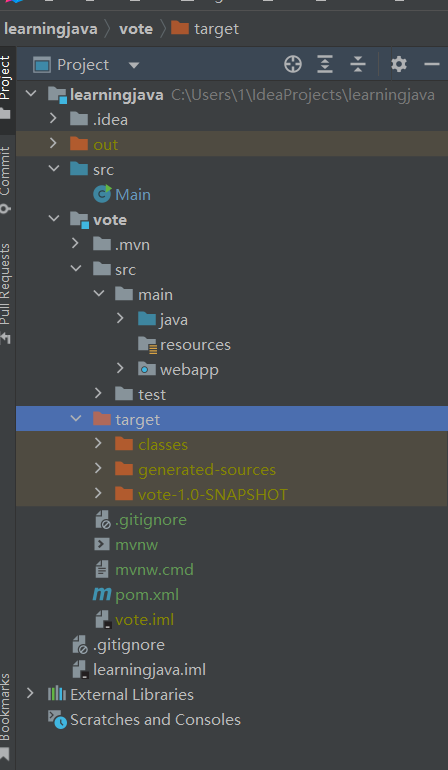This screenshot has width=448, height=770.
Task: Hide the Project tool window
Action: click(x=431, y=64)
